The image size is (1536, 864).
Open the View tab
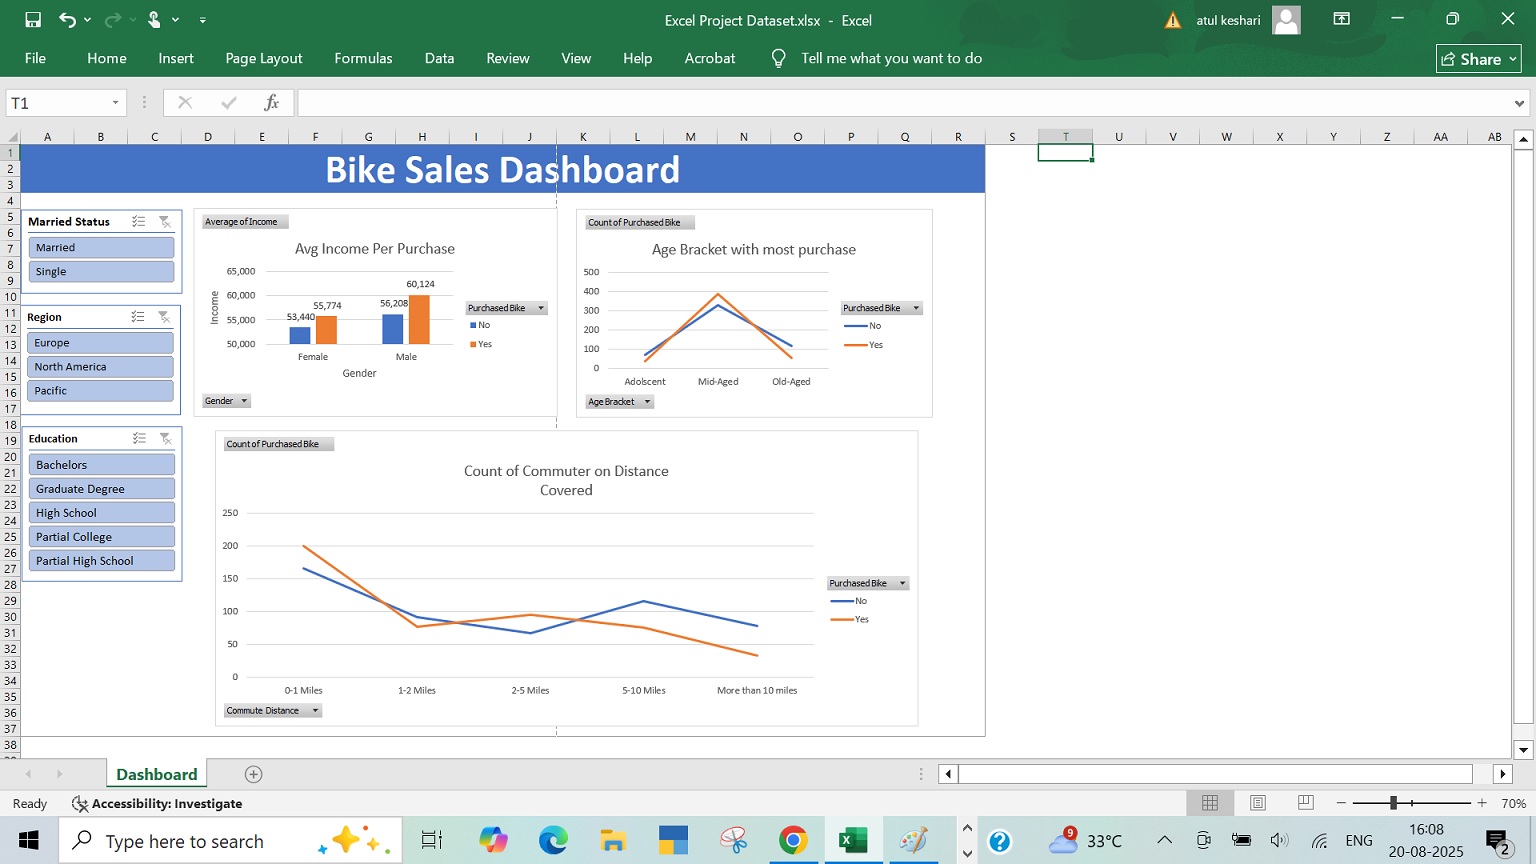click(x=576, y=58)
